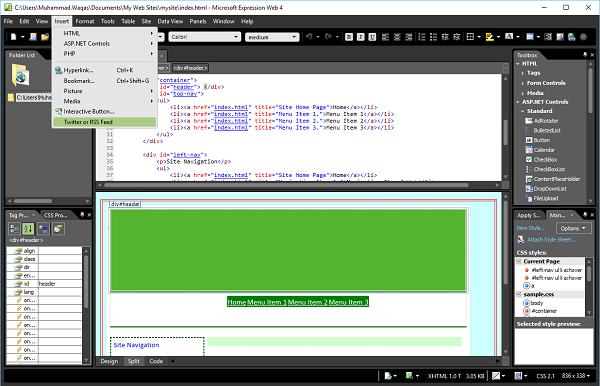Viewport: 600px width, 386px height.
Task: Click the Italic formatting icon
Action: coord(360,37)
